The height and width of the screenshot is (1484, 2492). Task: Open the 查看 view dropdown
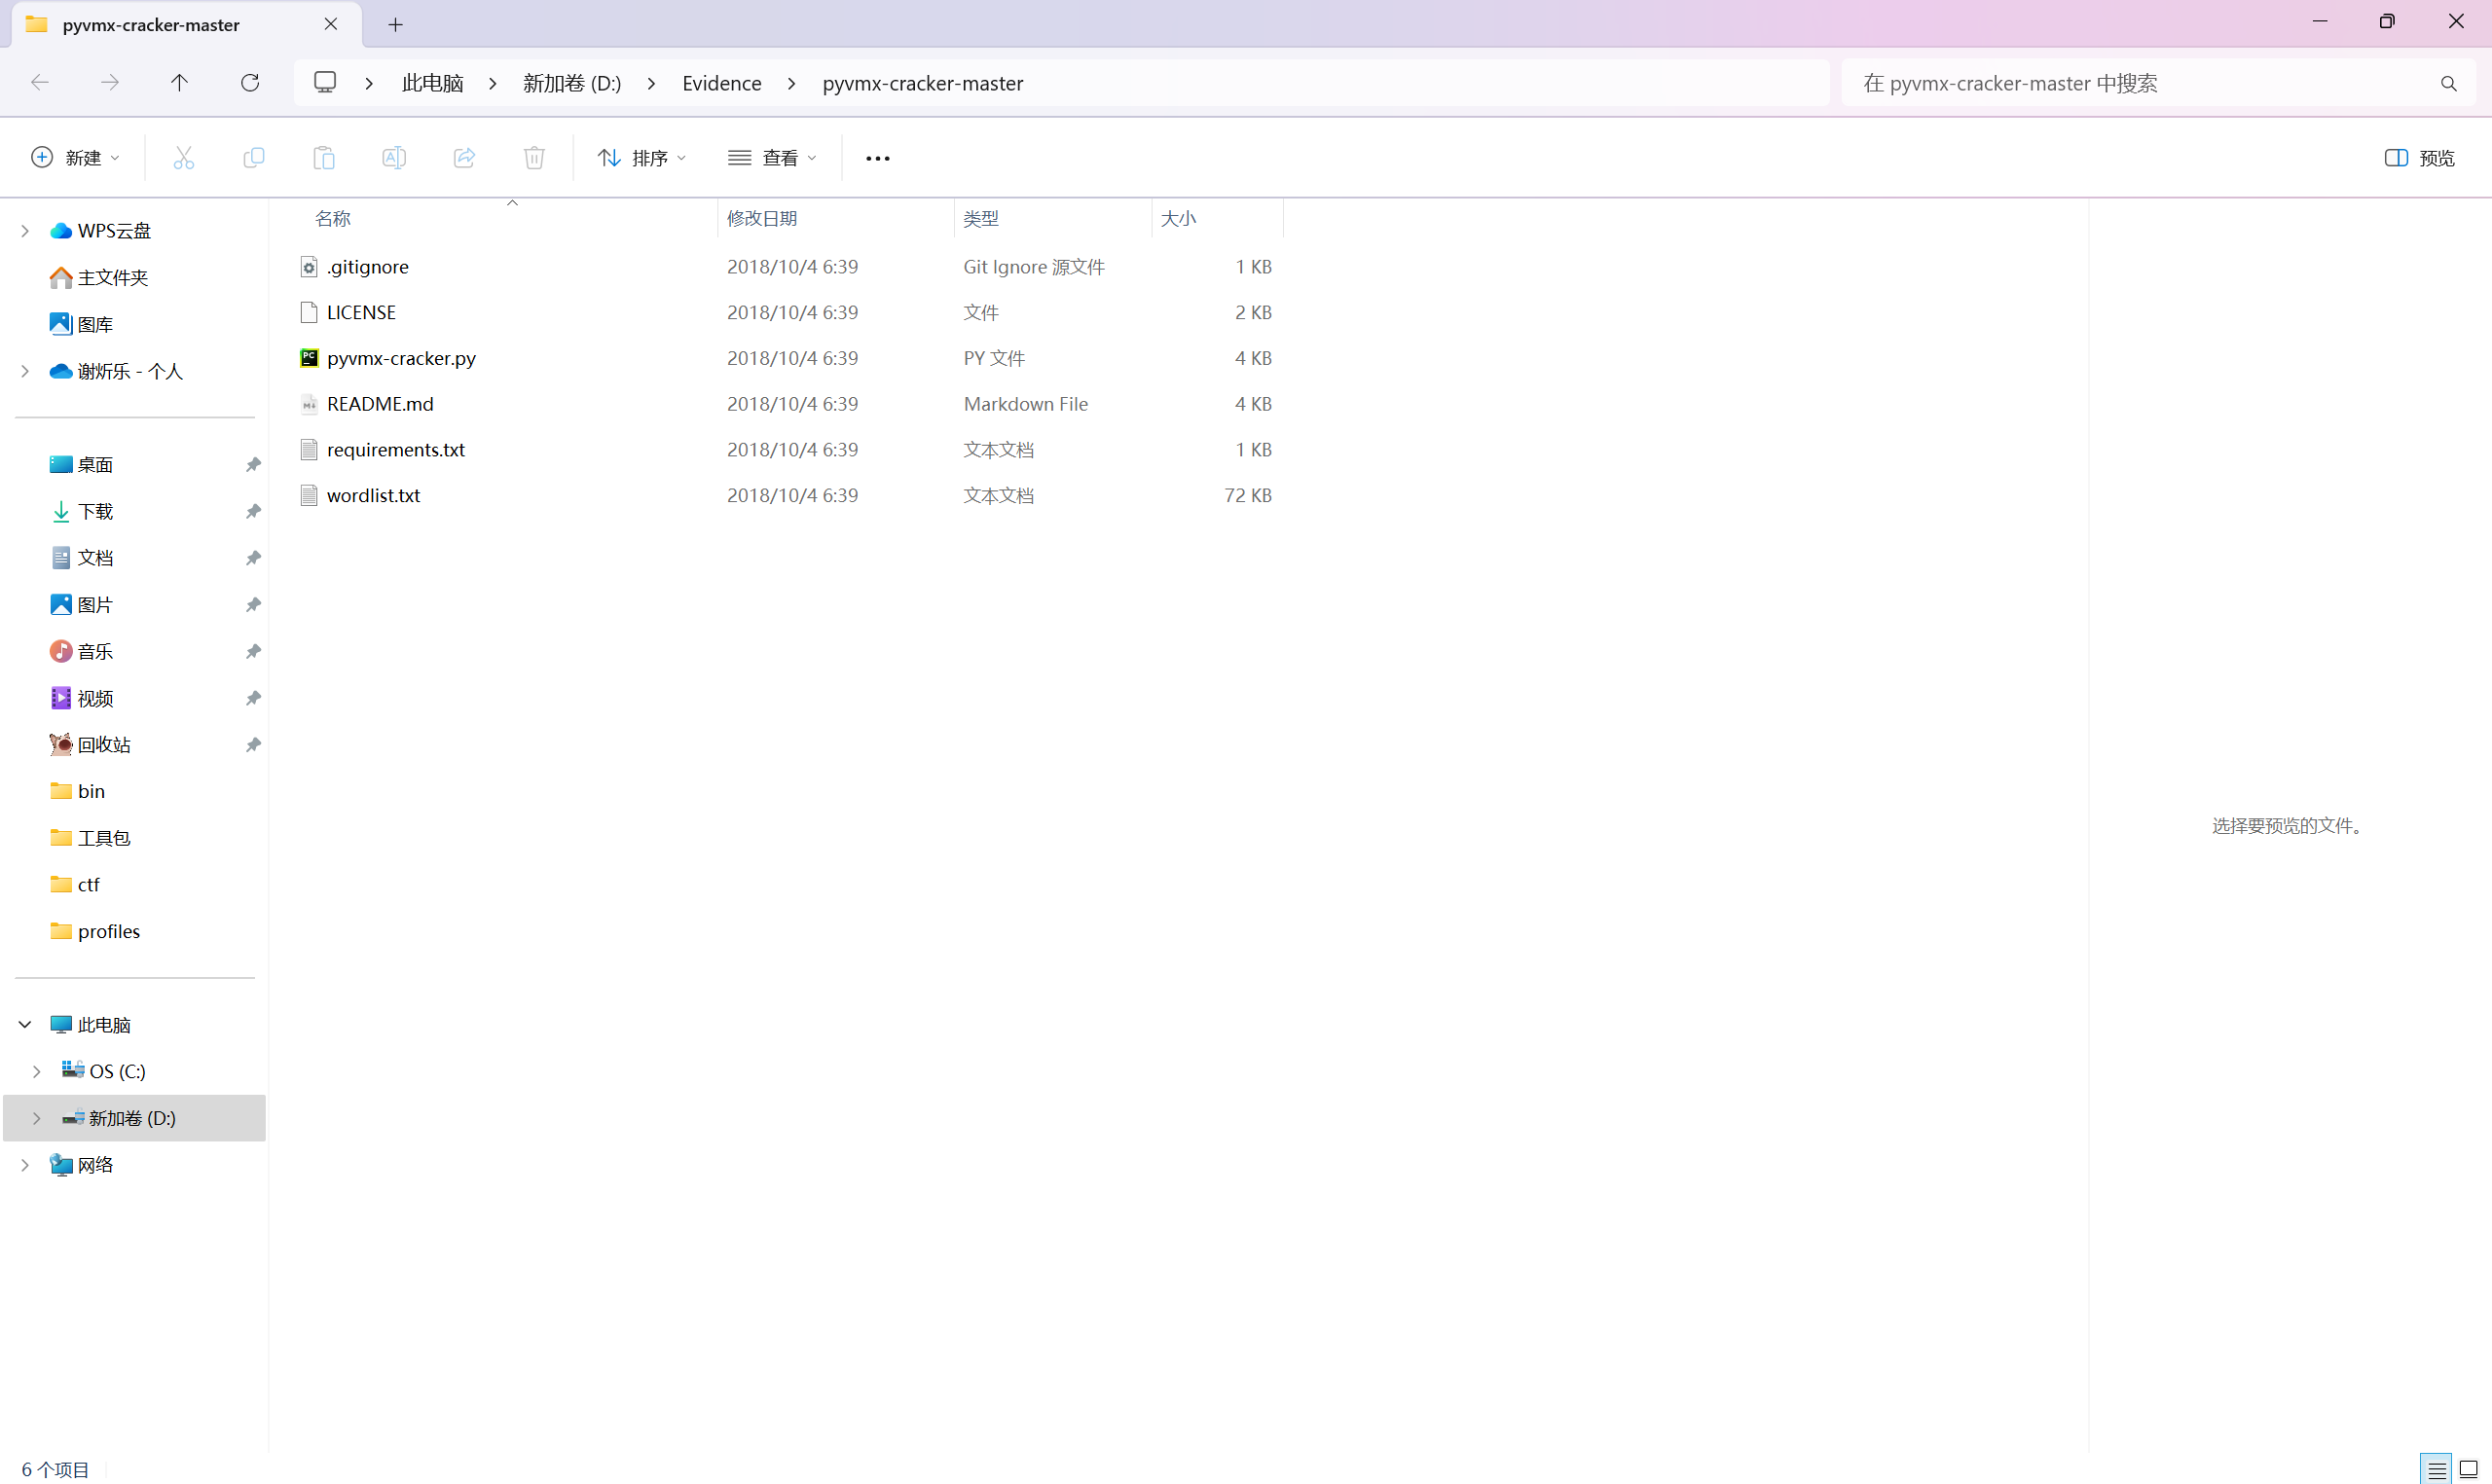(x=772, y=158)
